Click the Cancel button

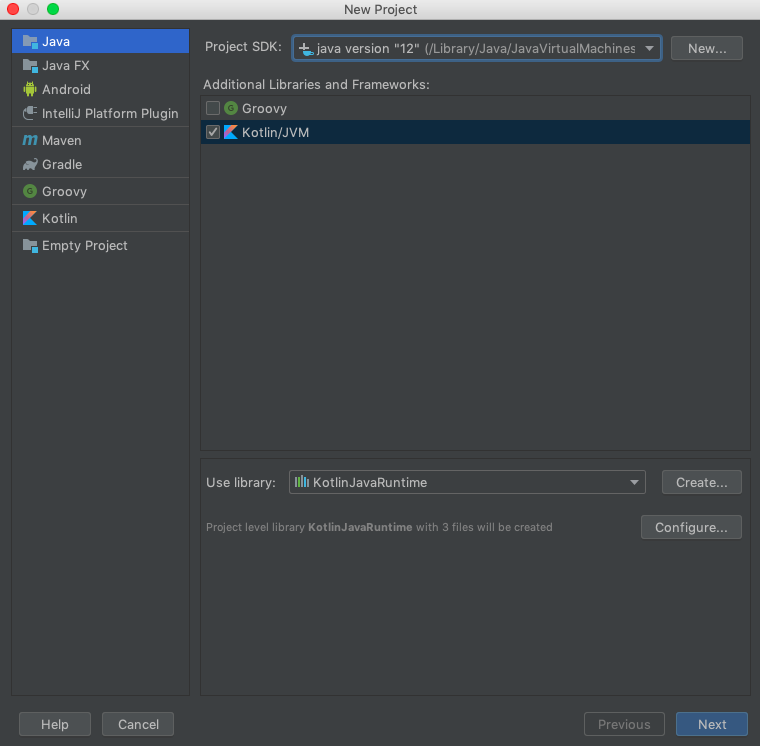[x=138, y=724]
